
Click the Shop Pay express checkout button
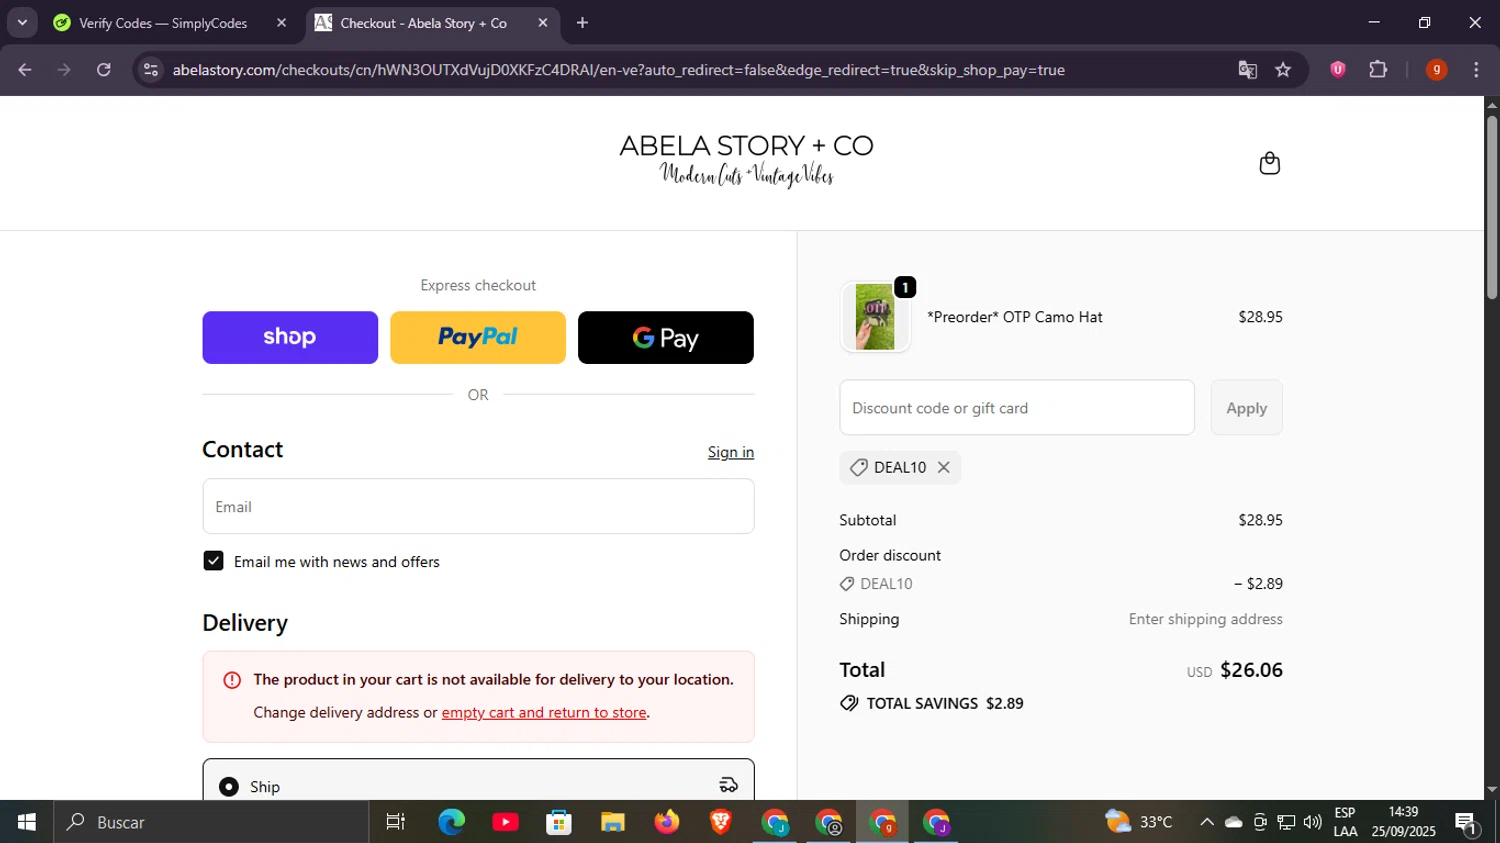[x=290, y=337]
